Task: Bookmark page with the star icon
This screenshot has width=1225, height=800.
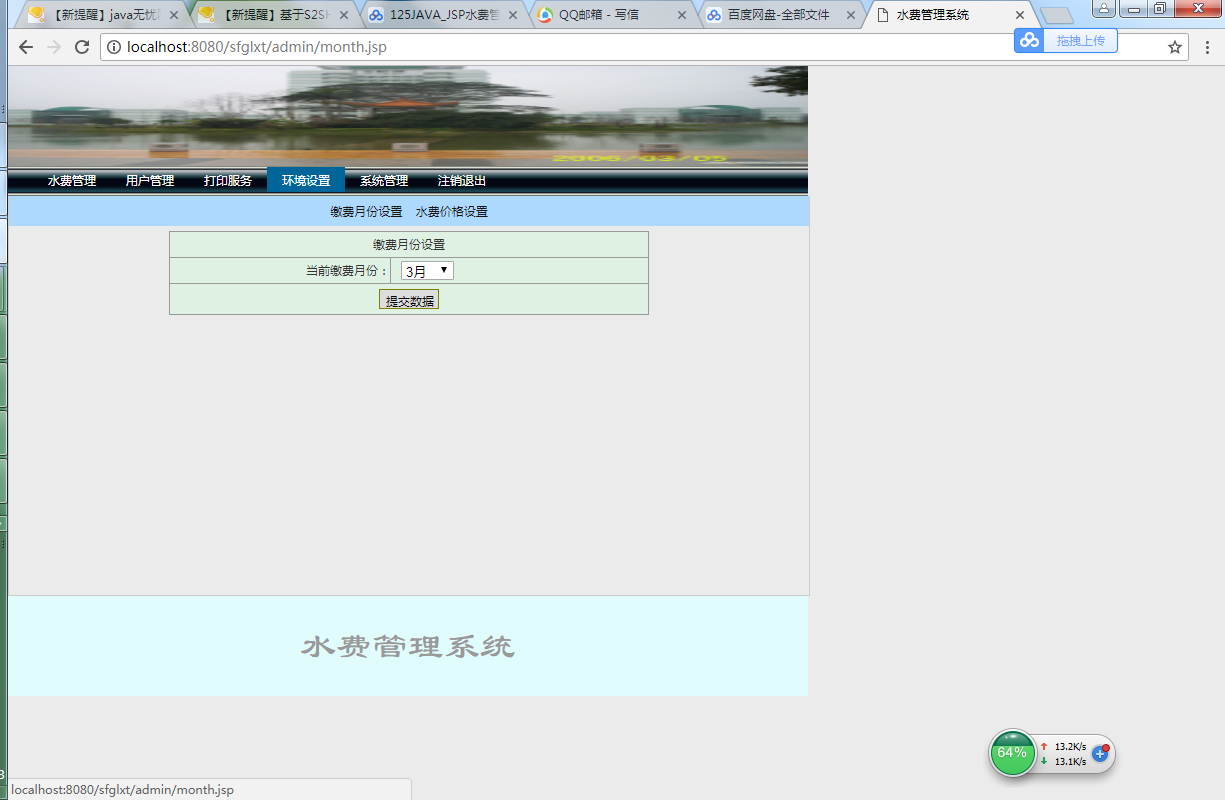Action: (x=1175, y=47)
